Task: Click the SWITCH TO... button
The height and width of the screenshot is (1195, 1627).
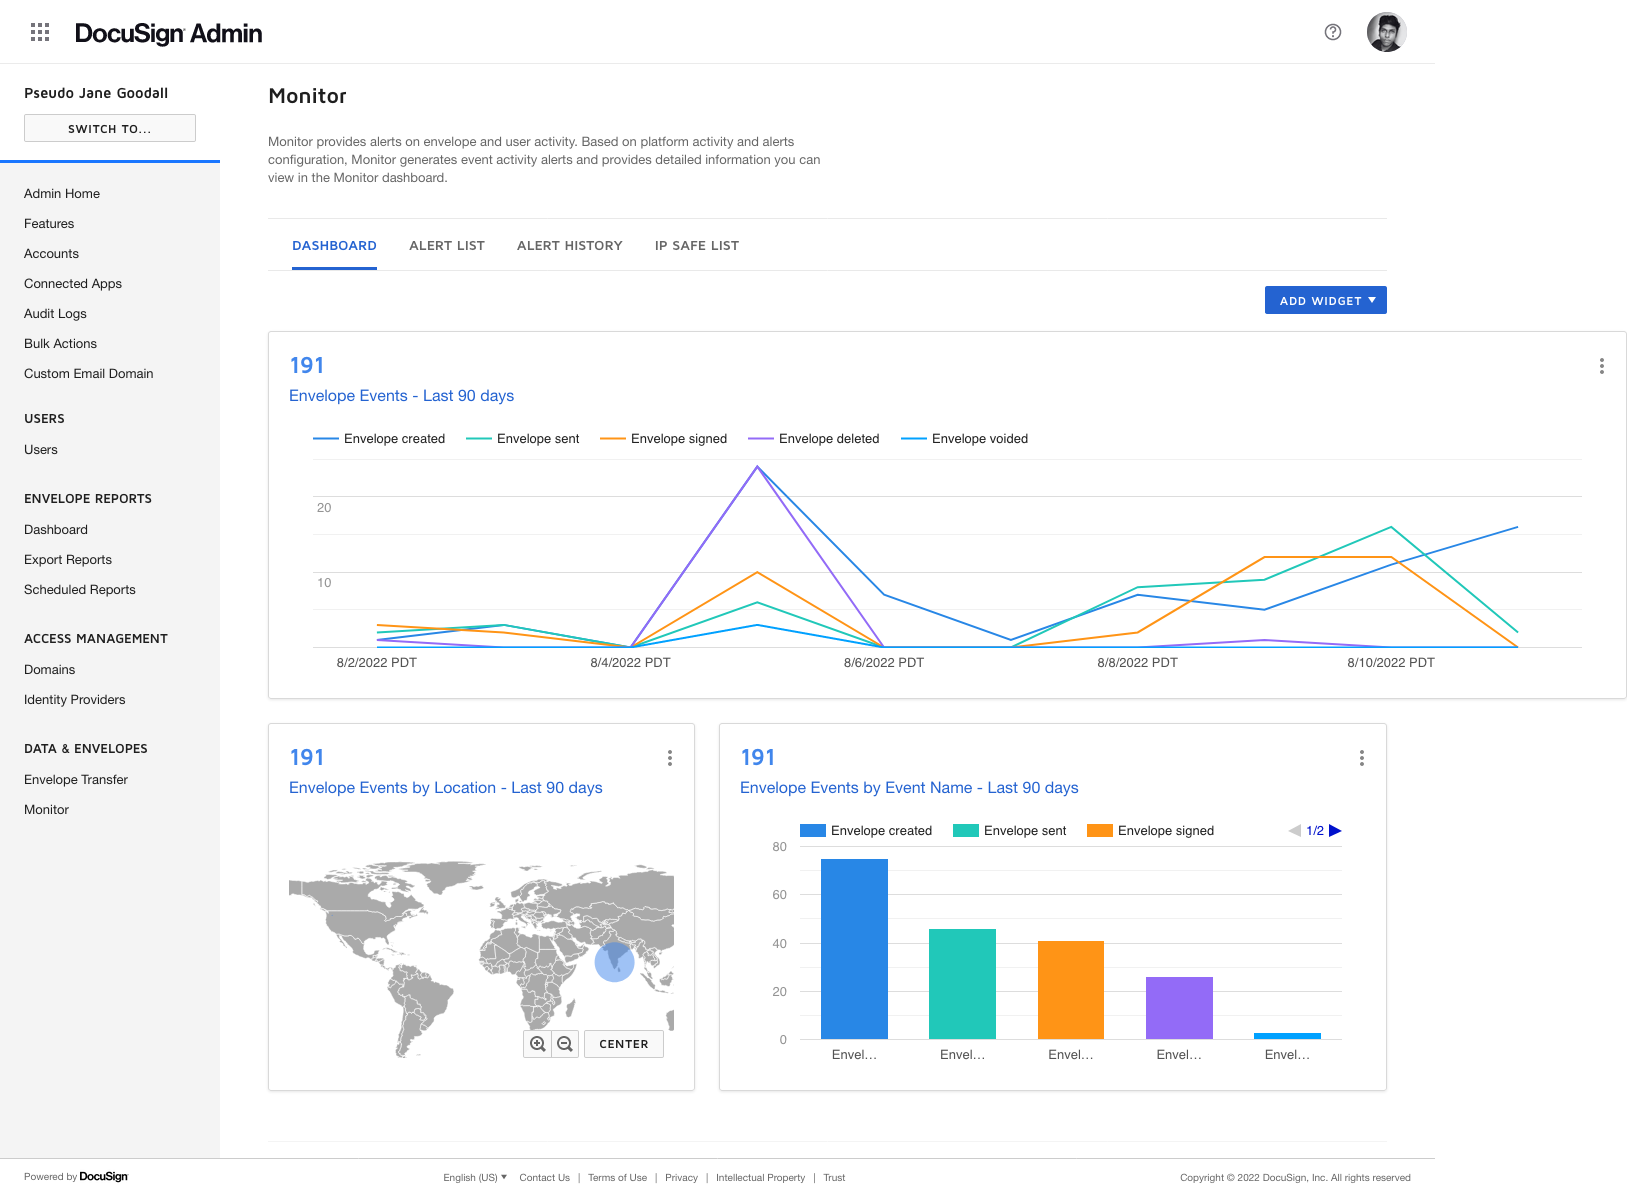Action: click(x=110, y=128)
